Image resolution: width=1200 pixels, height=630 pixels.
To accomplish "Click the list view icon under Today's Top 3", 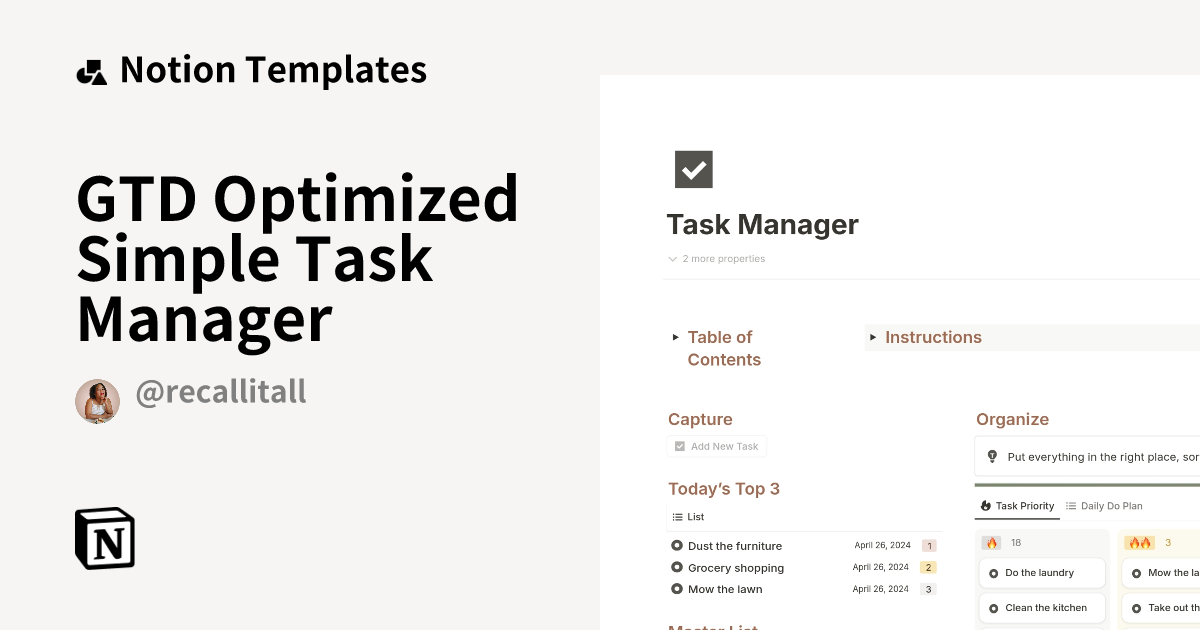I will tap(676, 517).
